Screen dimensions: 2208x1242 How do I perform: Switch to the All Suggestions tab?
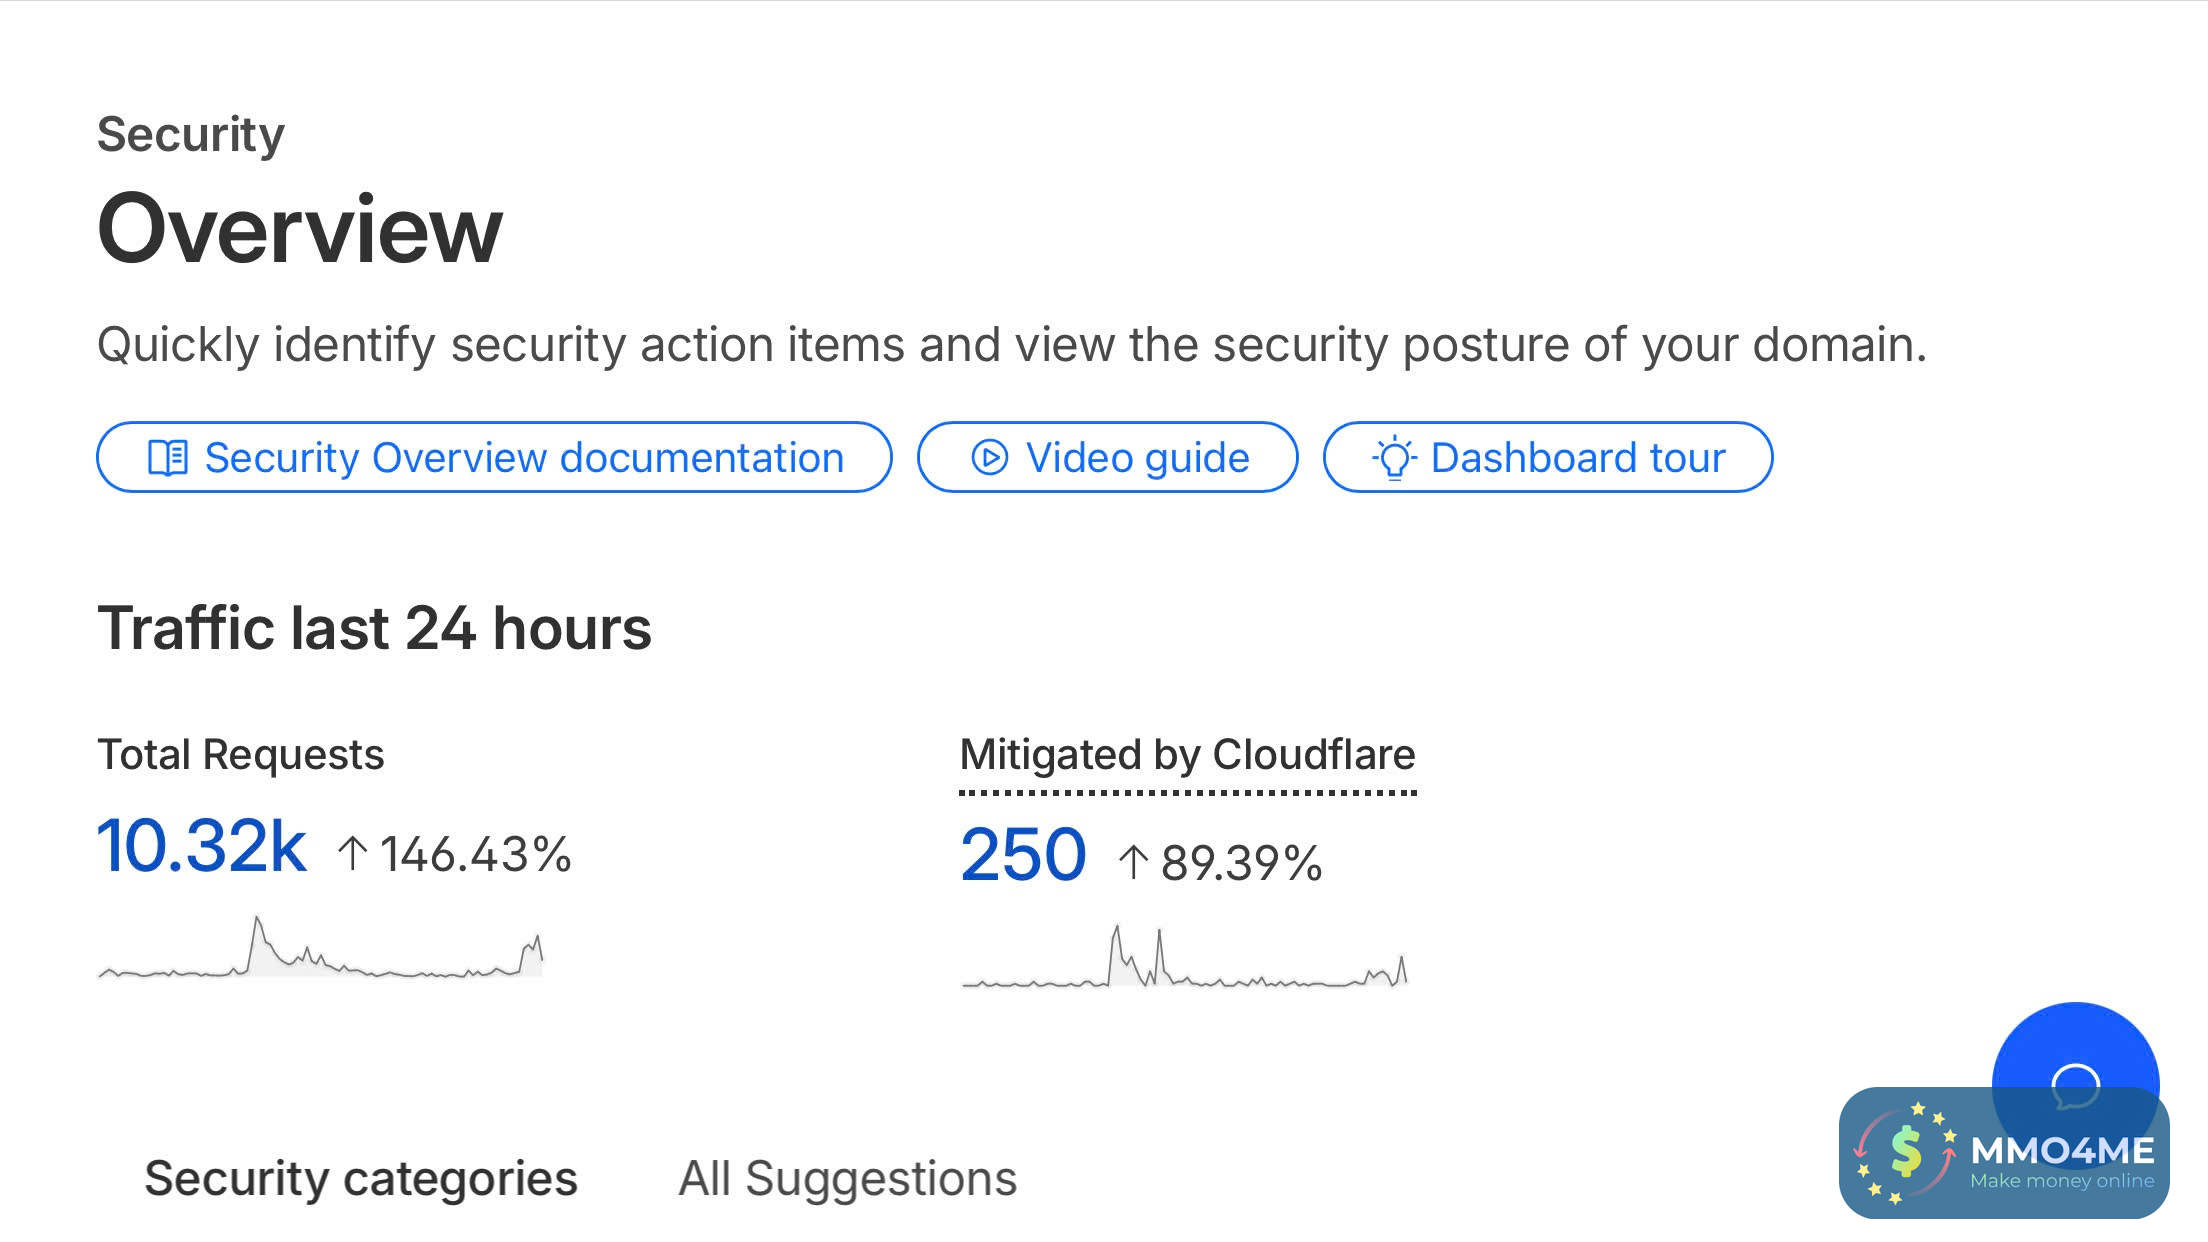coord(847,1178)
